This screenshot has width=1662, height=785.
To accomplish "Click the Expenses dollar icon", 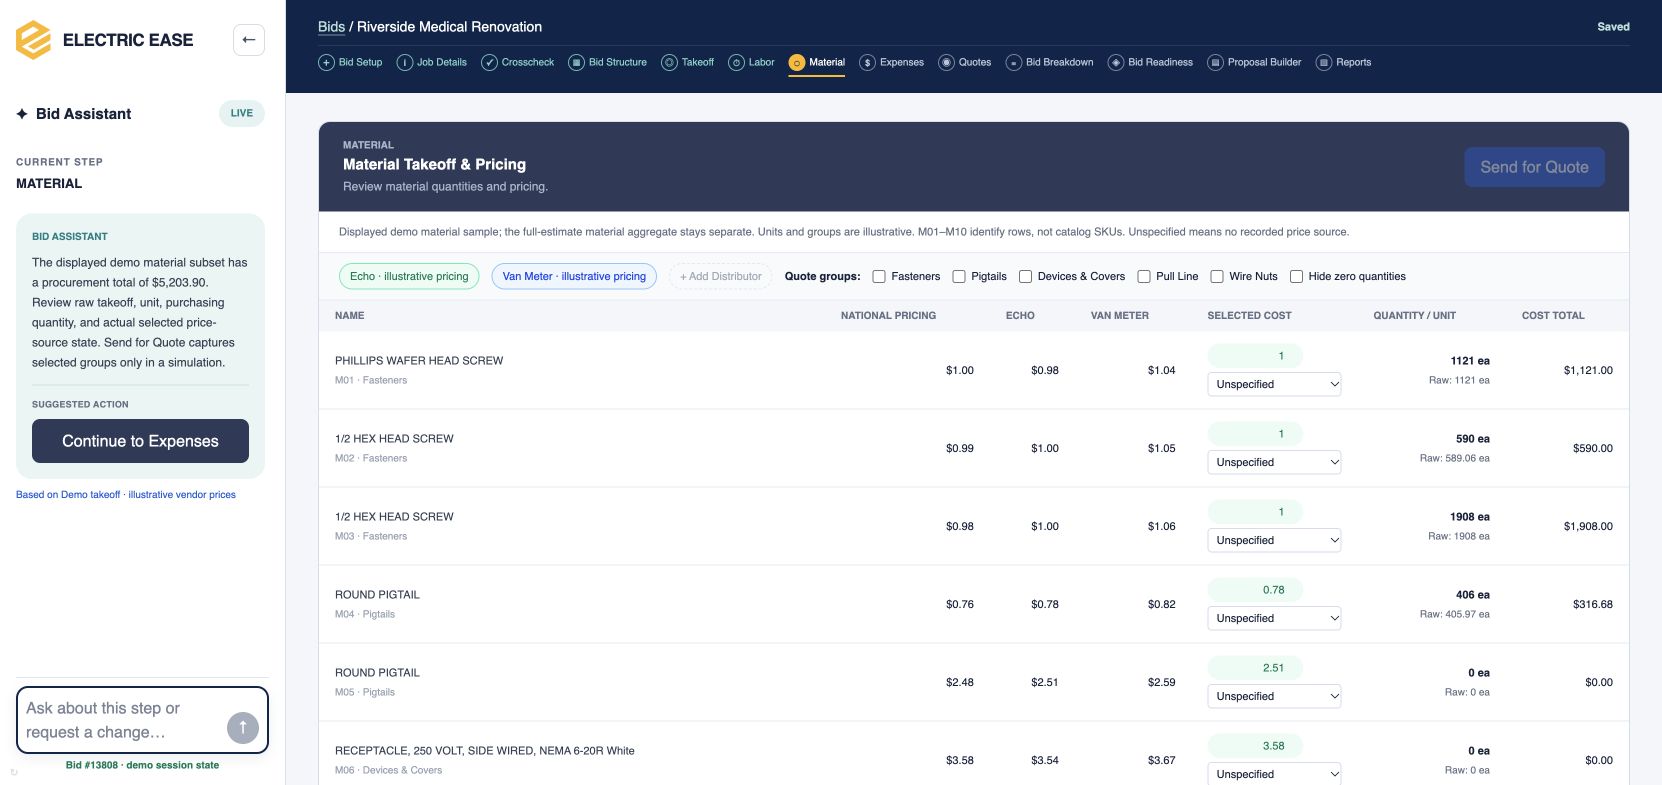I will (867, 62).
